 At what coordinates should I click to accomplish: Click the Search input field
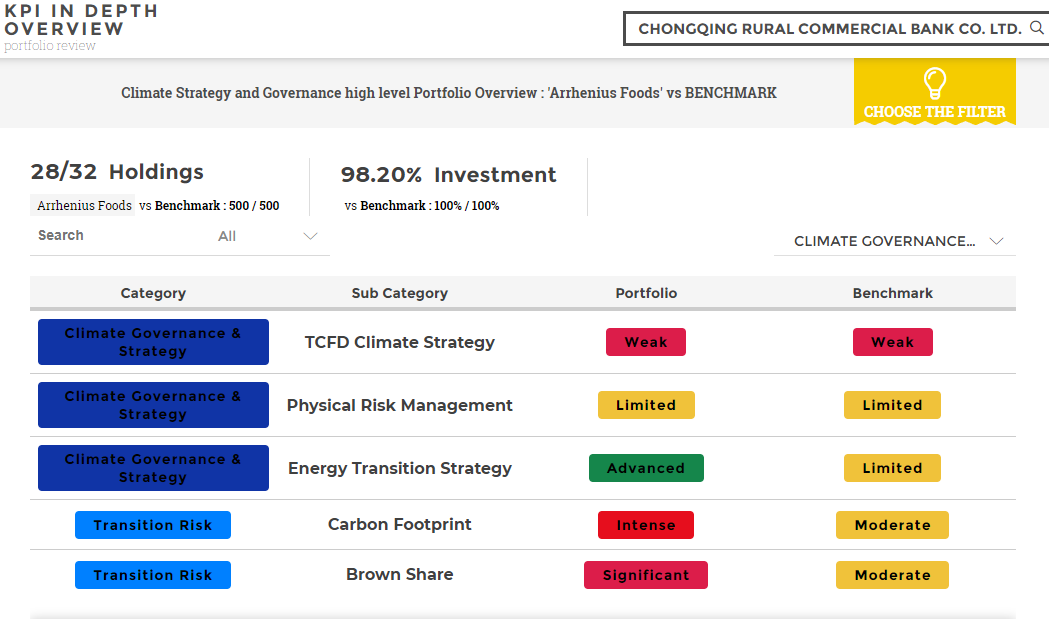point(100,236)
